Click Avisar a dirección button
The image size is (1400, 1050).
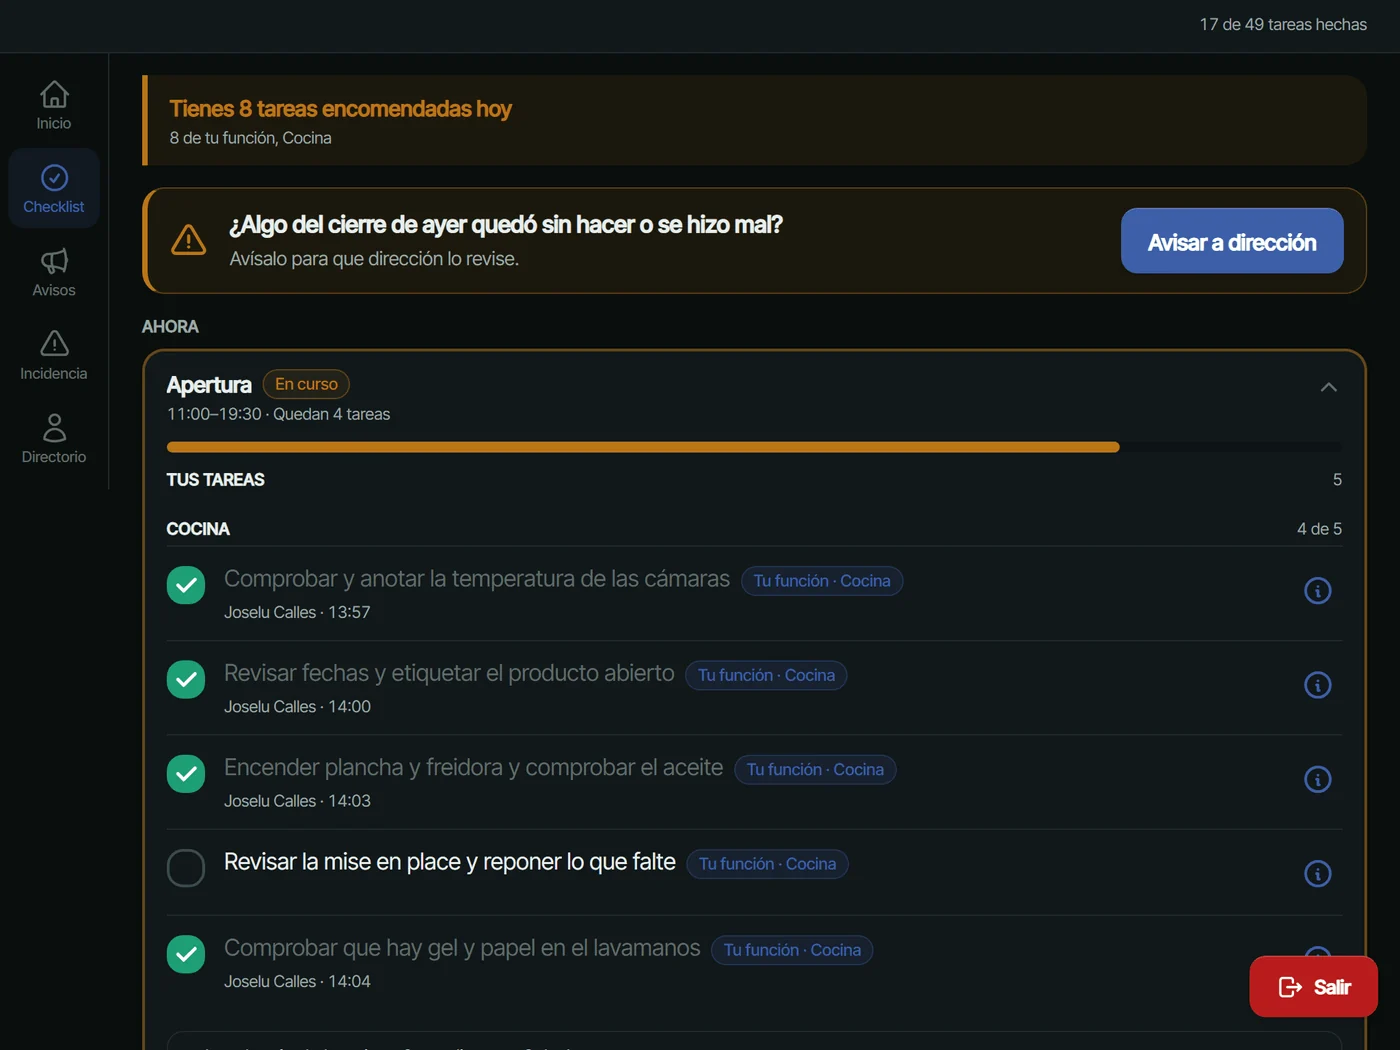[1232, 241]
